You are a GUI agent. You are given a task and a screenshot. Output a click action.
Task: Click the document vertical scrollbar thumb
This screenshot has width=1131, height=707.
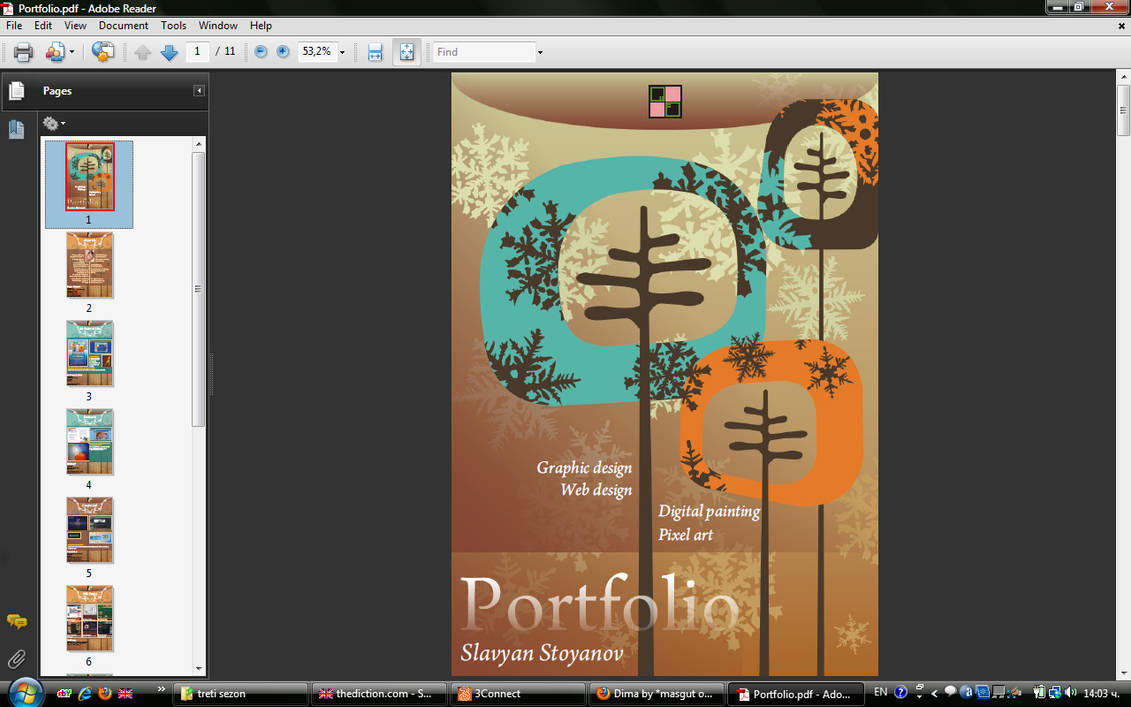pos(1123,110)
